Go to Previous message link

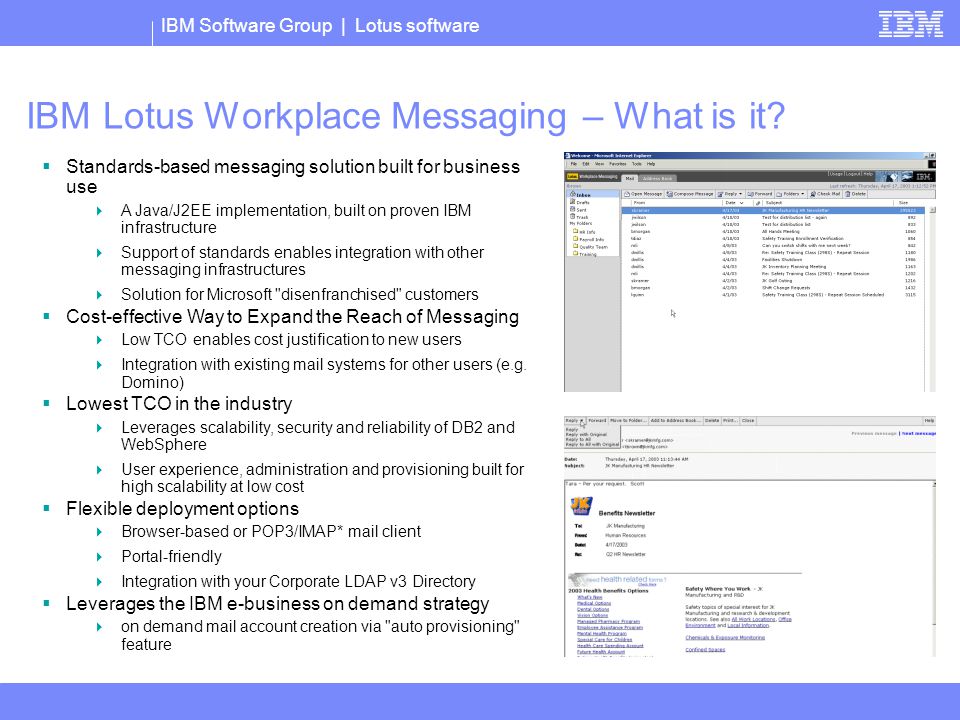pos(874,433)
